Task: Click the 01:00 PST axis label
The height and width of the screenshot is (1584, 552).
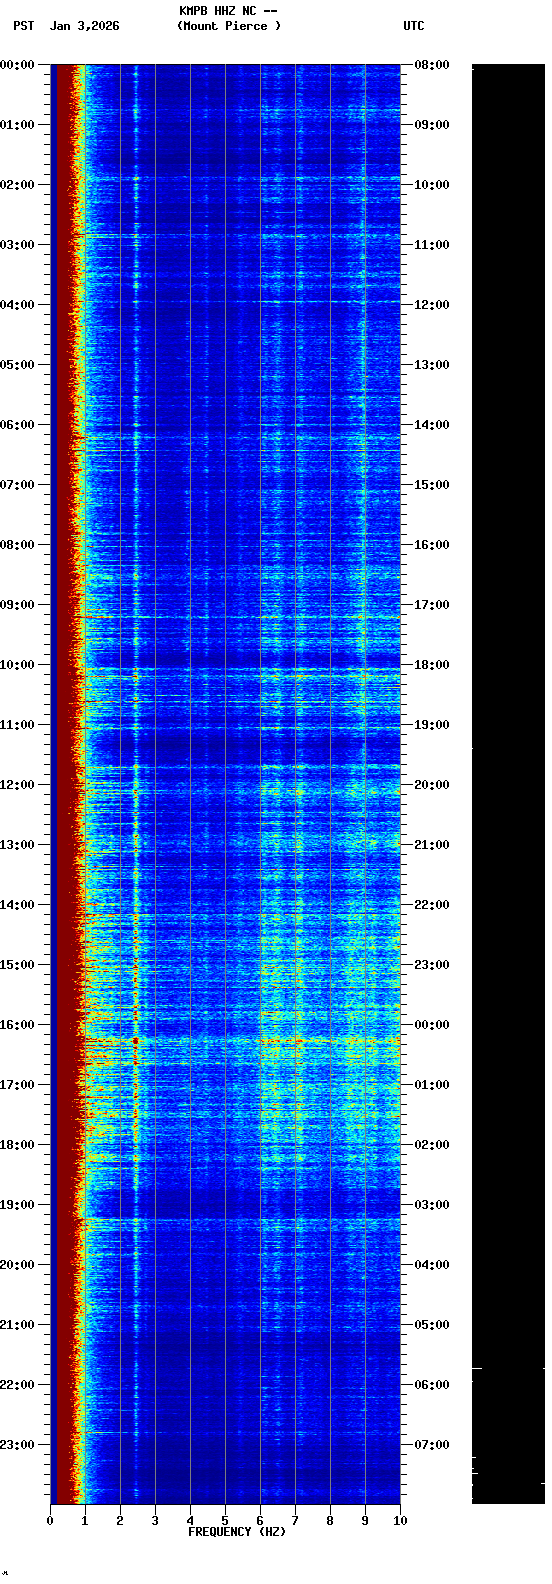Action: pyautogui.click(x=18, y=125)
